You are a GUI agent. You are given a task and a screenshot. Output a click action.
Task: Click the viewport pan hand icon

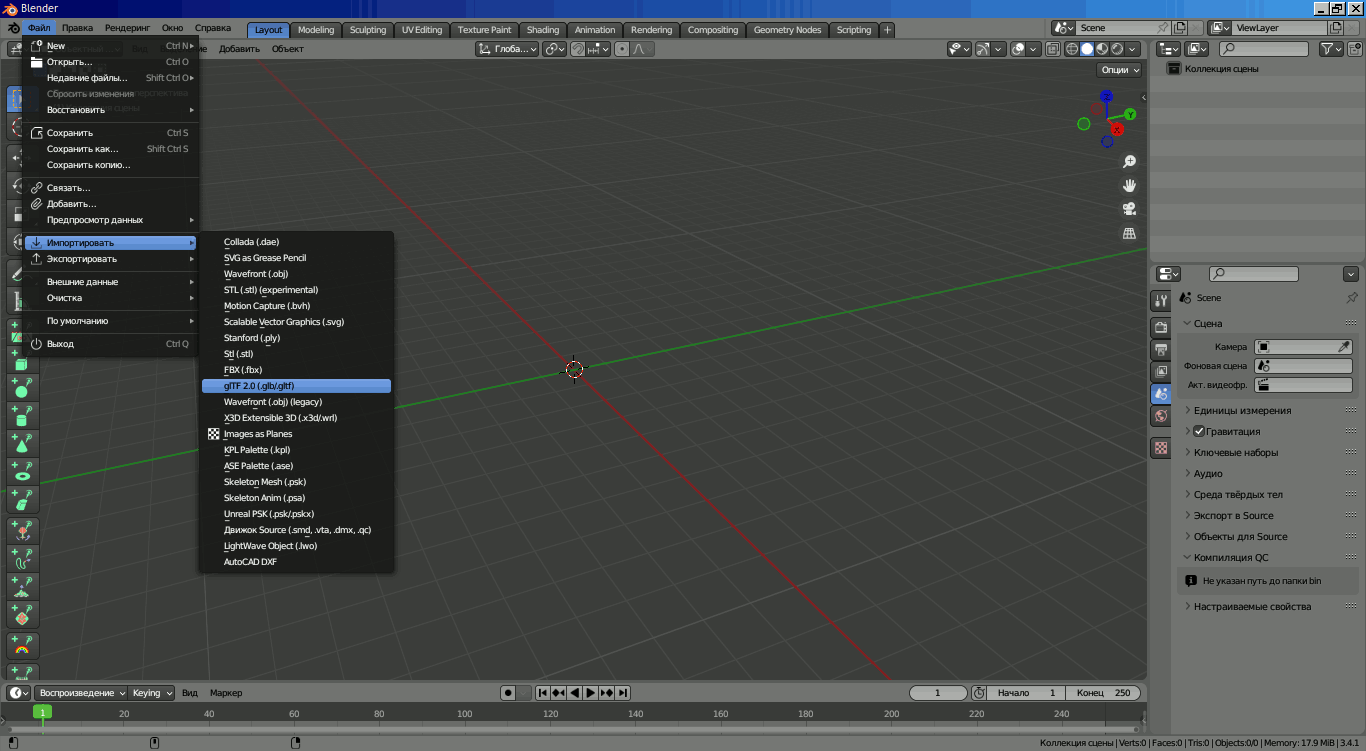tap(1129, 185)
